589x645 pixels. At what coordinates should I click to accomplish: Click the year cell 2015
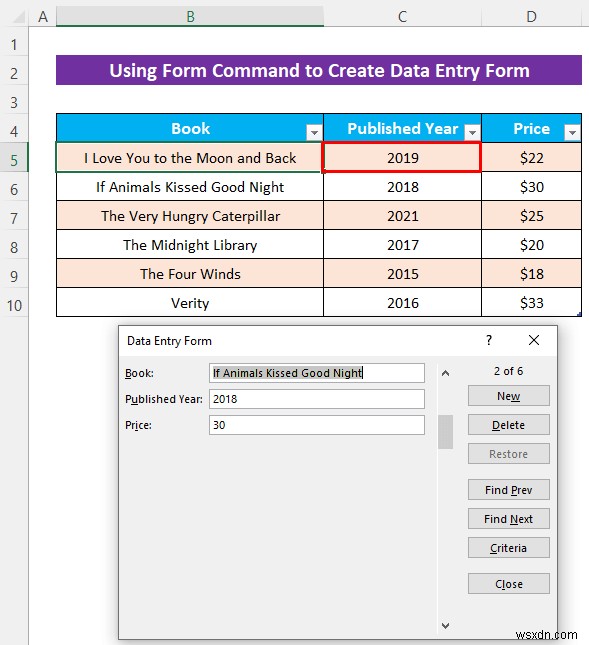(x=402, y=274)
